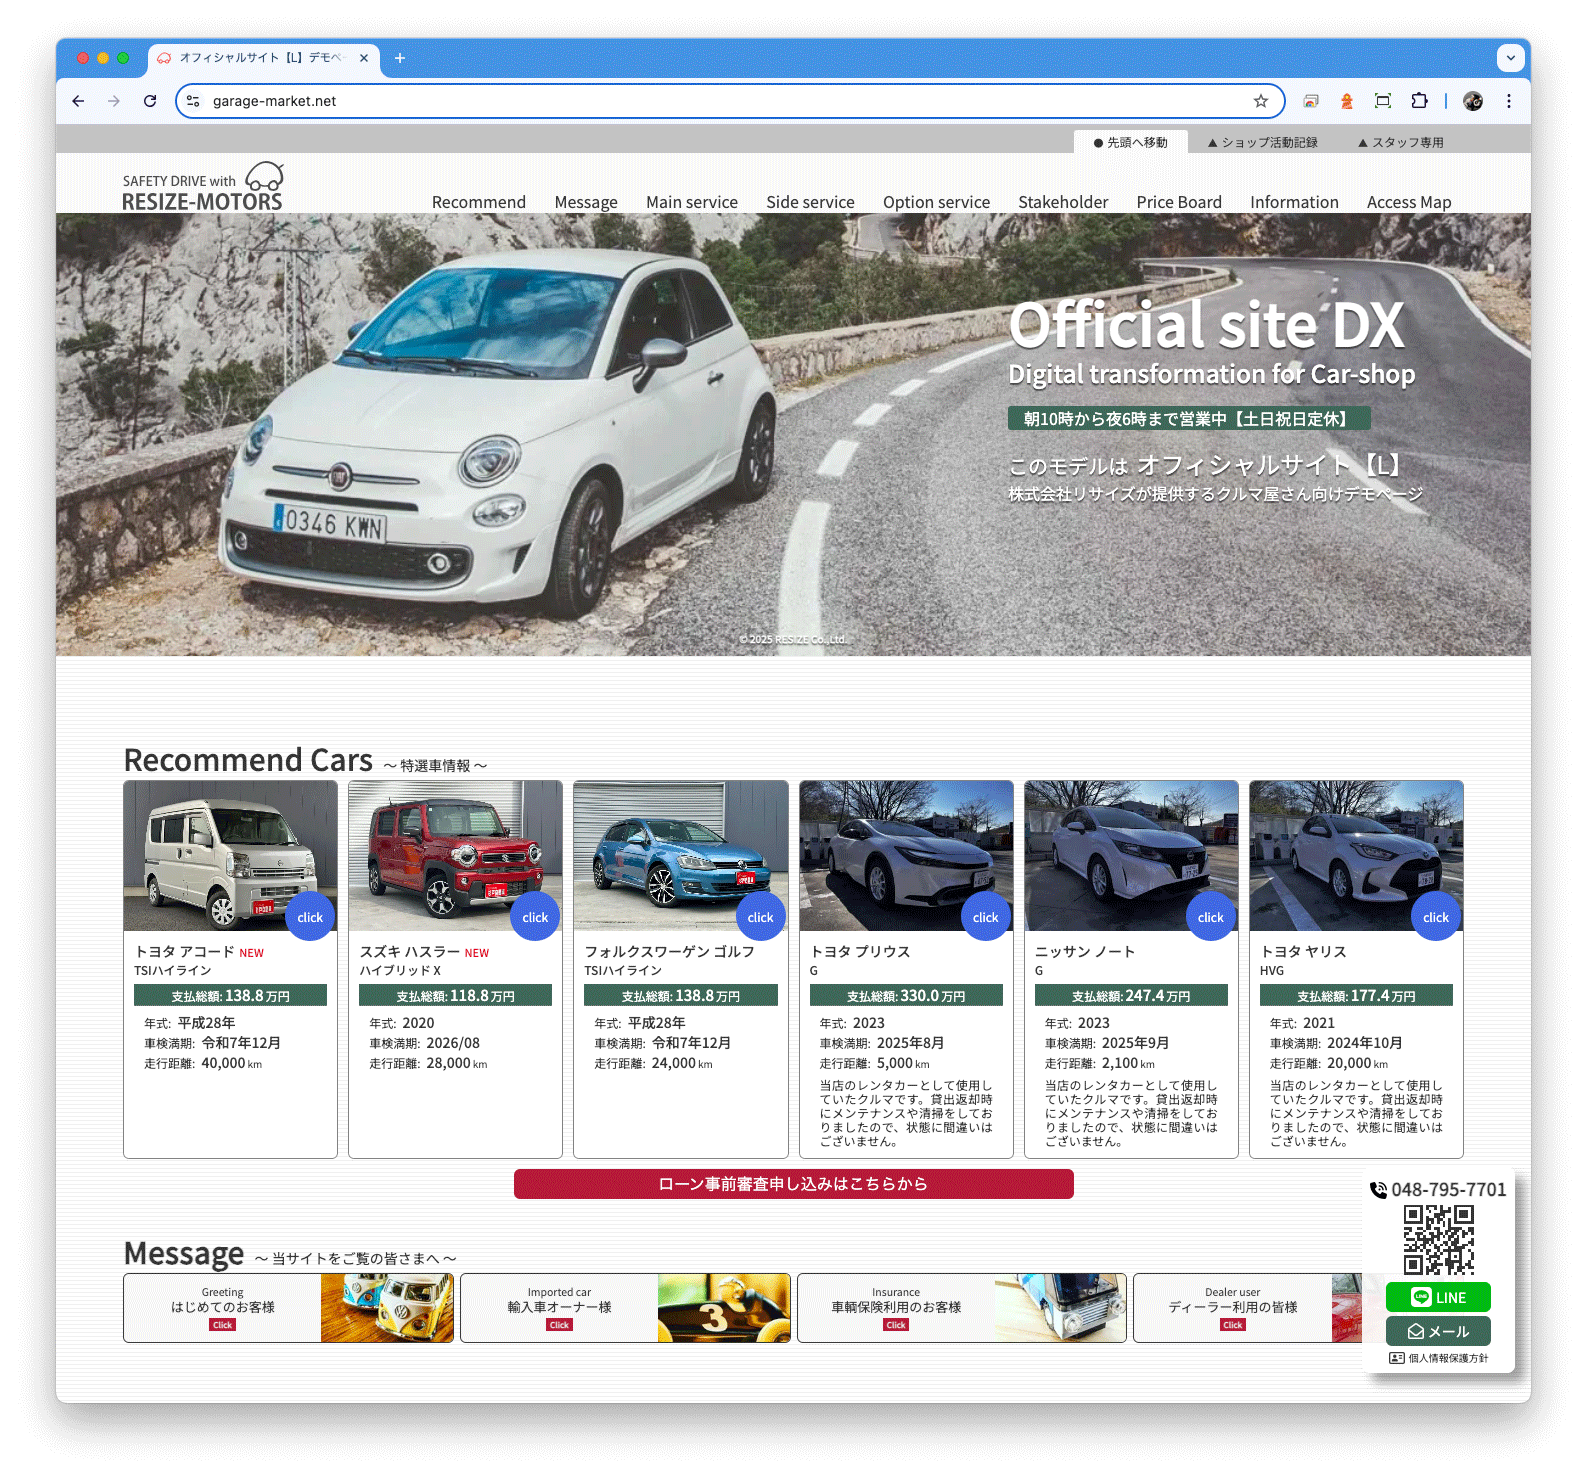Click the 支払総額 247.4万円 price bar
This screenshot has height=1477, width=1587.
coord(1131,996)
